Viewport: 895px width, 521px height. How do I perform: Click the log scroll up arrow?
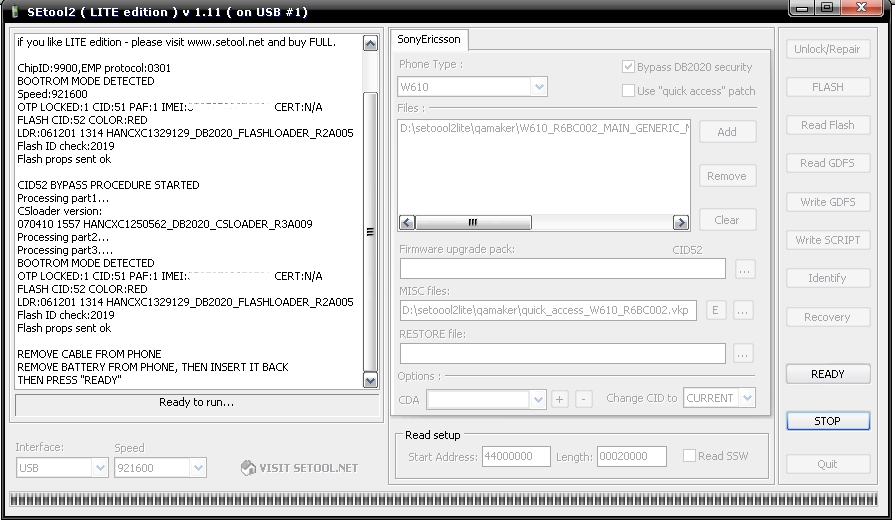pyautogui.click(x=370, y=43)
